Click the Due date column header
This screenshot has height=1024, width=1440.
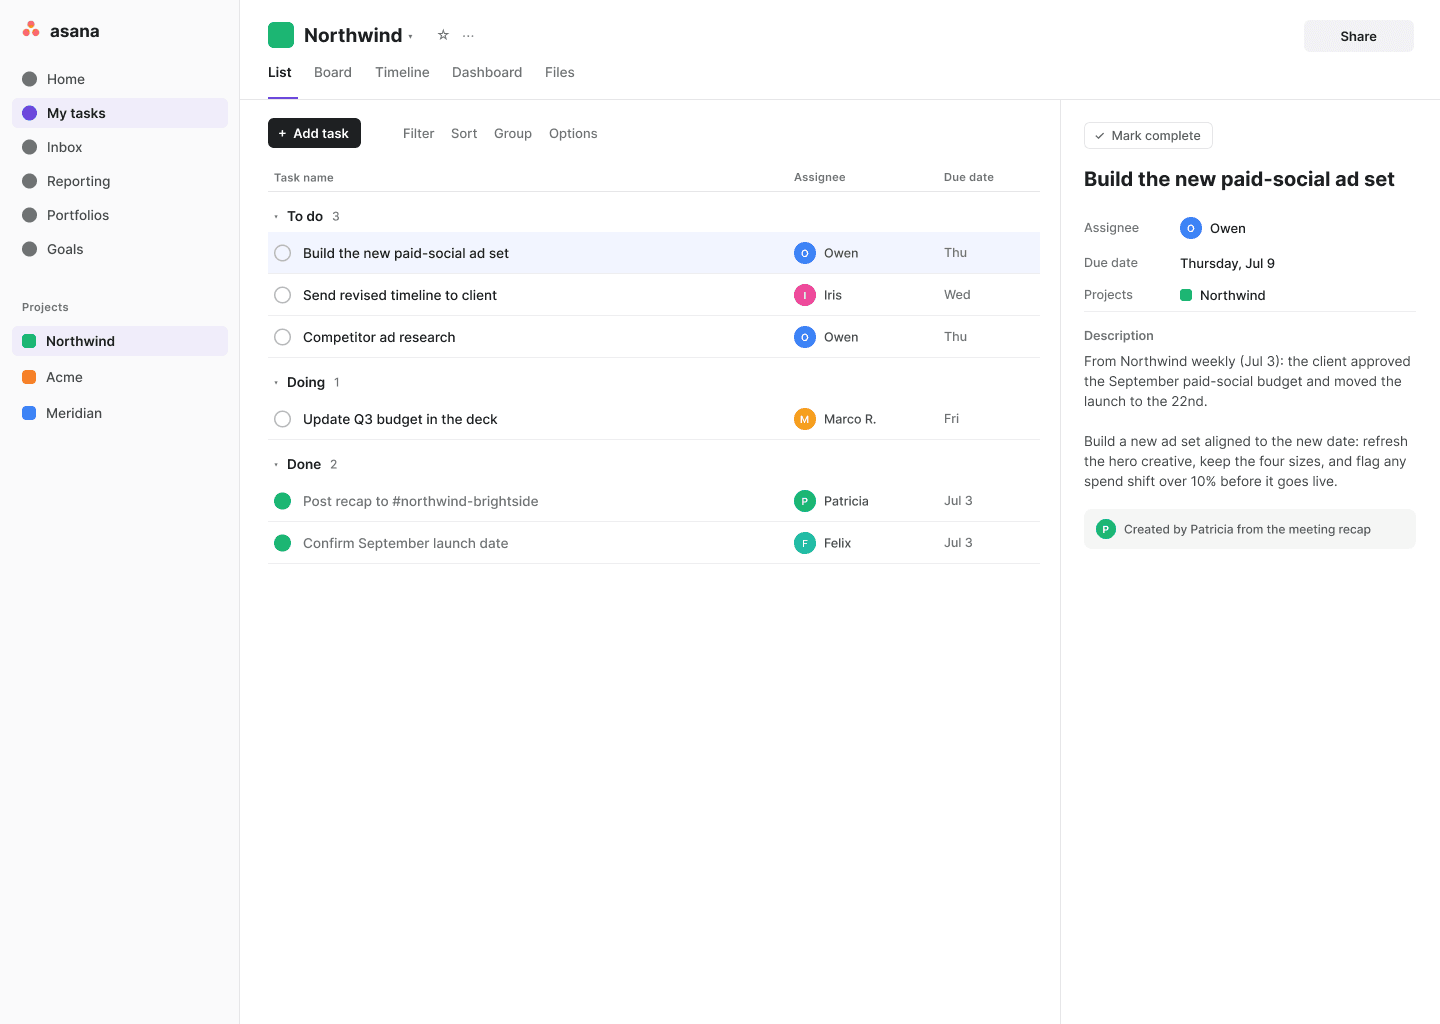tap(969, 177)
